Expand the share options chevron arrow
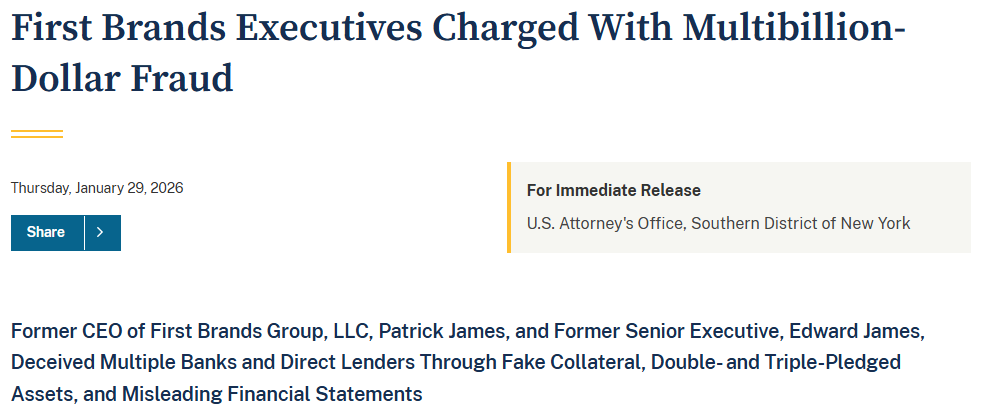1003x418 pixels. (x=102, y=232)
